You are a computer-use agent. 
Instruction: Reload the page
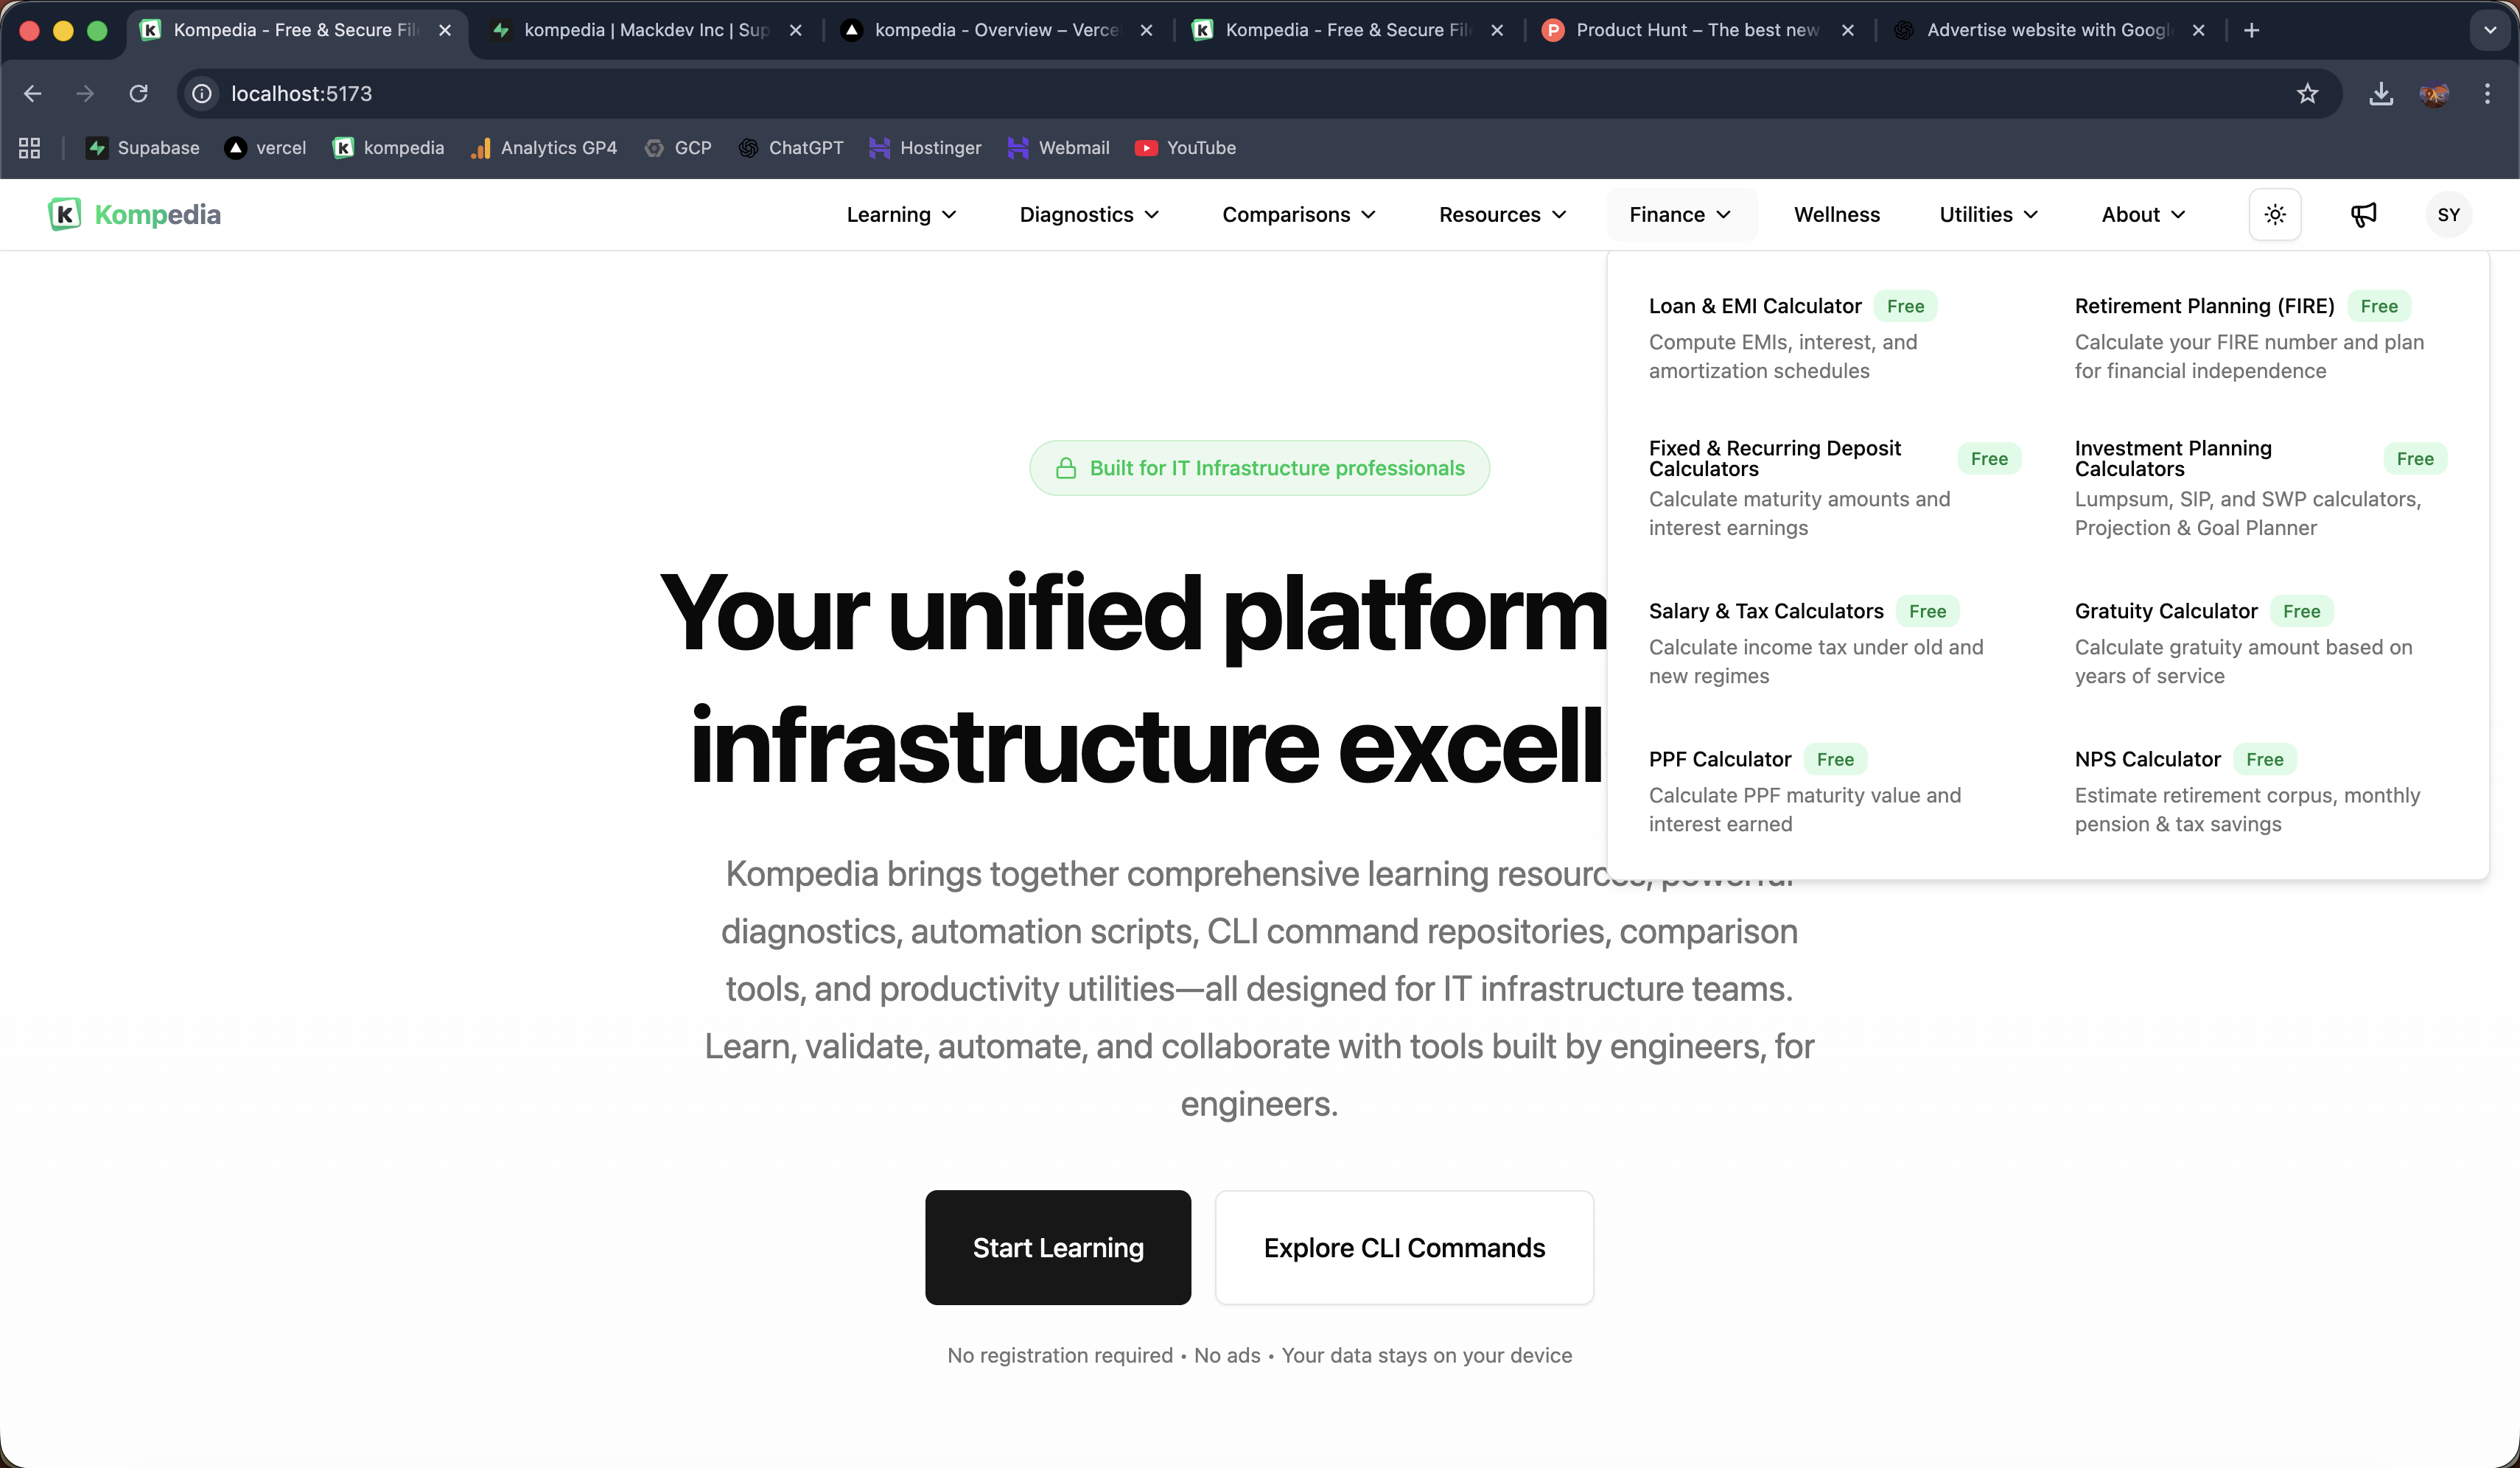(x=139, y=94)
